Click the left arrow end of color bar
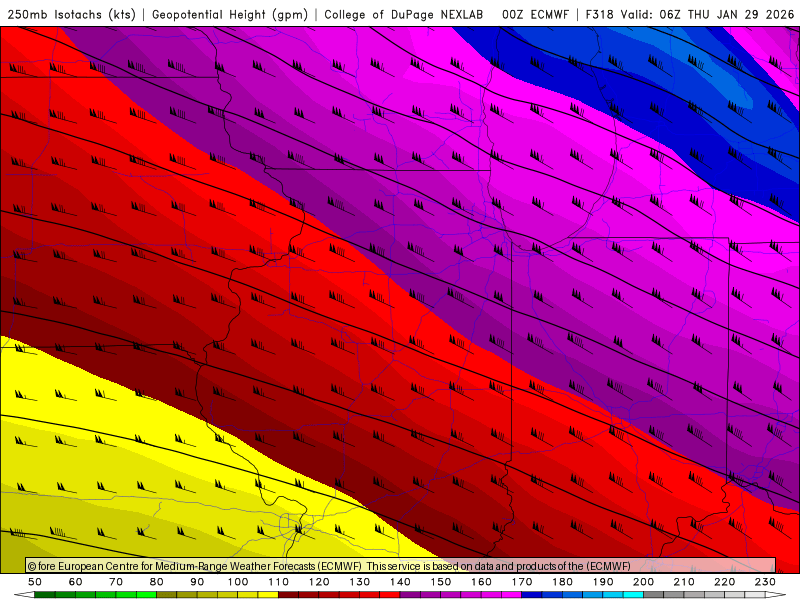The height and width of the screenshot is (600, 800). pos(24,595)
